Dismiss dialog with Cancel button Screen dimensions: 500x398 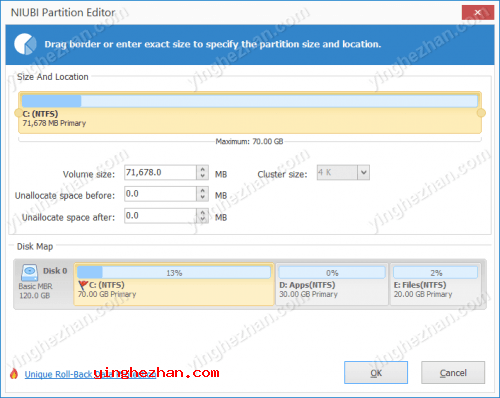453,373
